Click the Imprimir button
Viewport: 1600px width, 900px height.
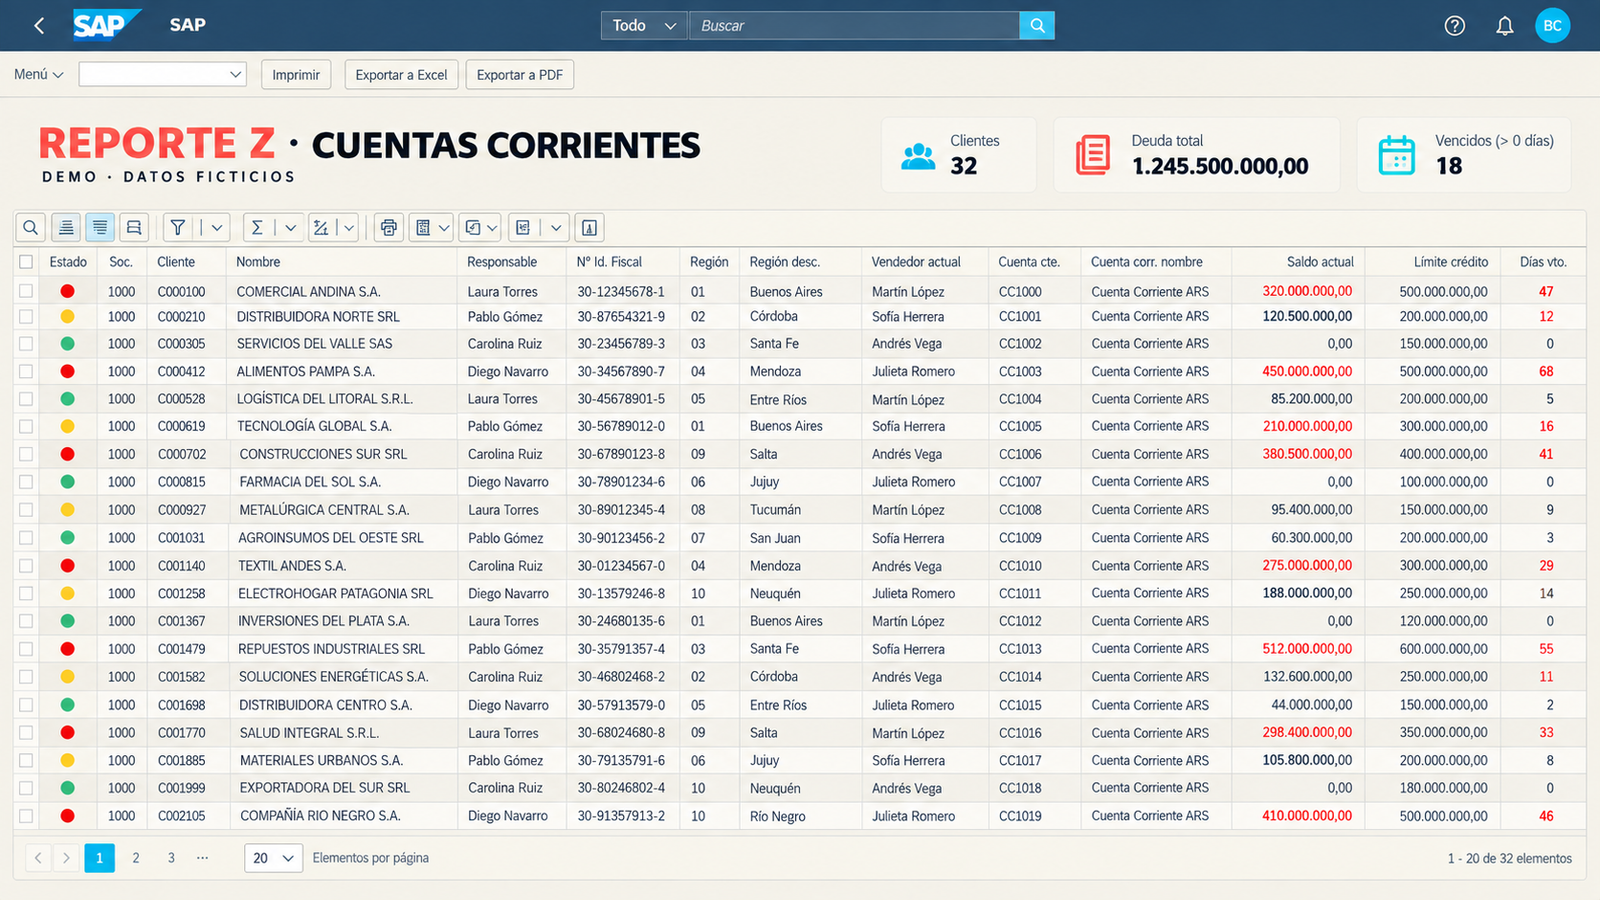296,75
